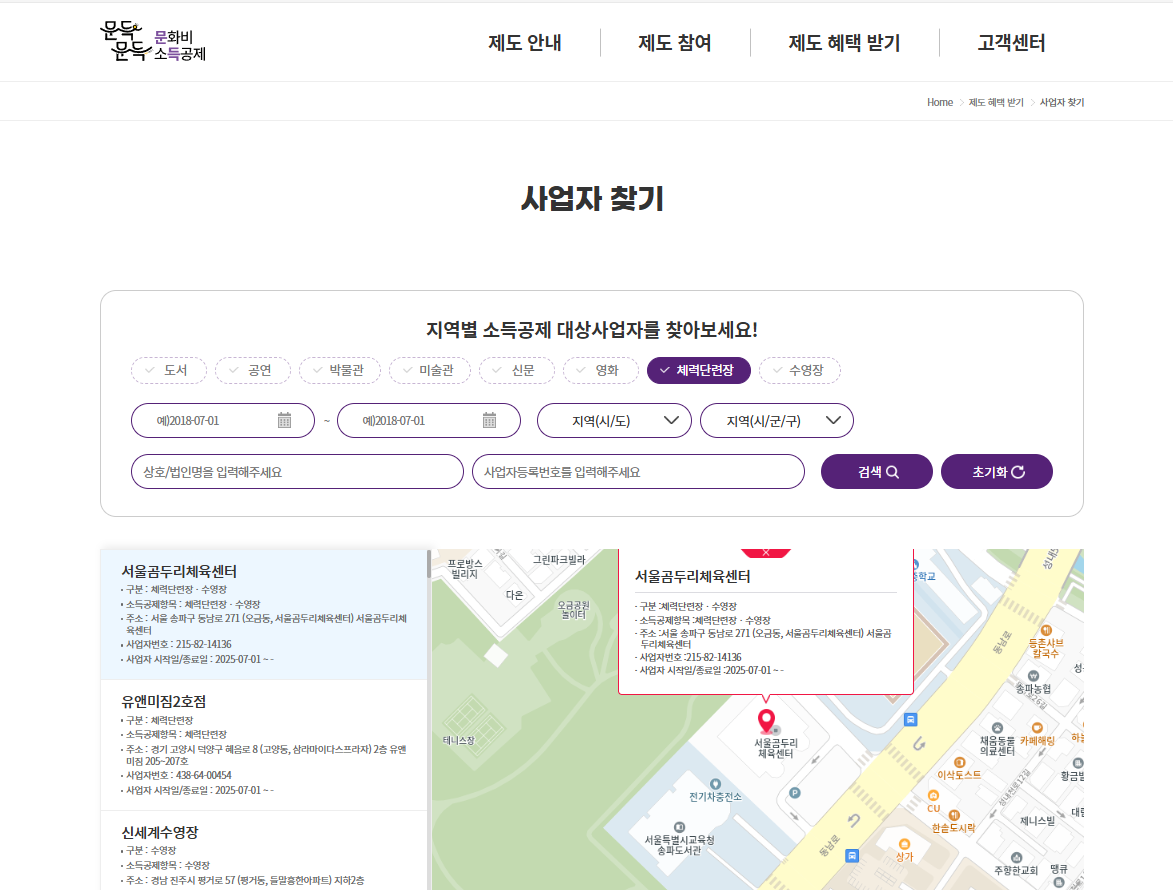
Task: Toggle the 공연 category filter
Action: pyautogui.click(x=253, y=370)
